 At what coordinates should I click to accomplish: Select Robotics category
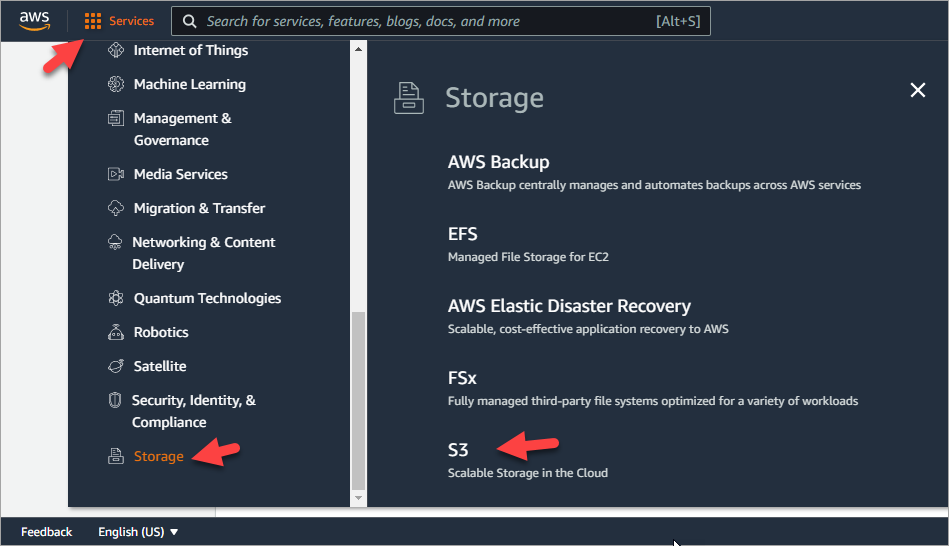click(x=161, y=332)
